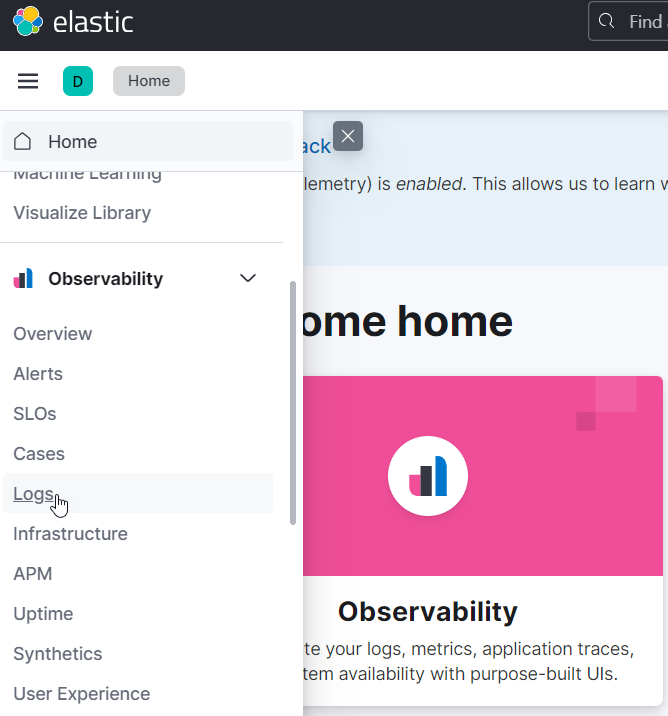The height and width of the screenshot is (716, 668).
Task: Open the Logs page
Action: 33,494
